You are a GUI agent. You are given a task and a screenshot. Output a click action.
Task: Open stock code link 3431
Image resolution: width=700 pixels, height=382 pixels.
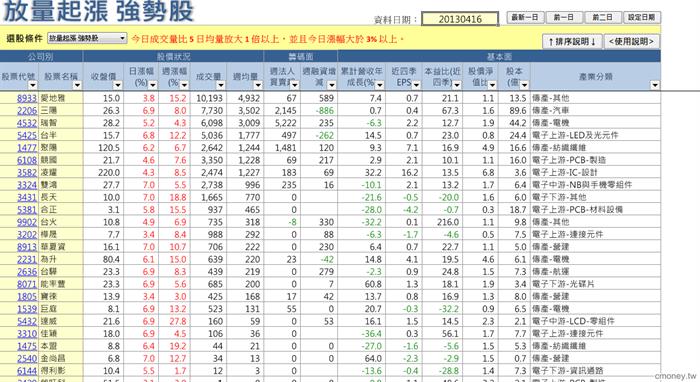27,197
